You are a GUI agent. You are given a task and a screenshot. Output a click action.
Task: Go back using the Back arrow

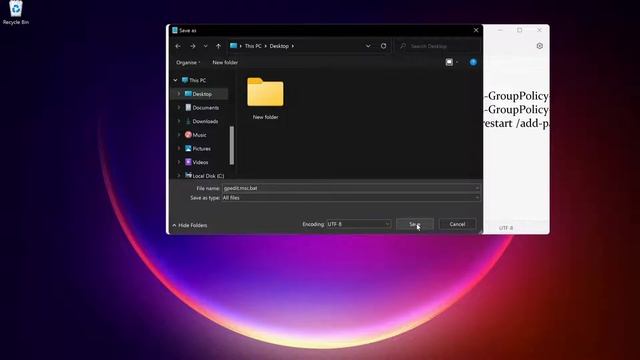click(178, 46)
